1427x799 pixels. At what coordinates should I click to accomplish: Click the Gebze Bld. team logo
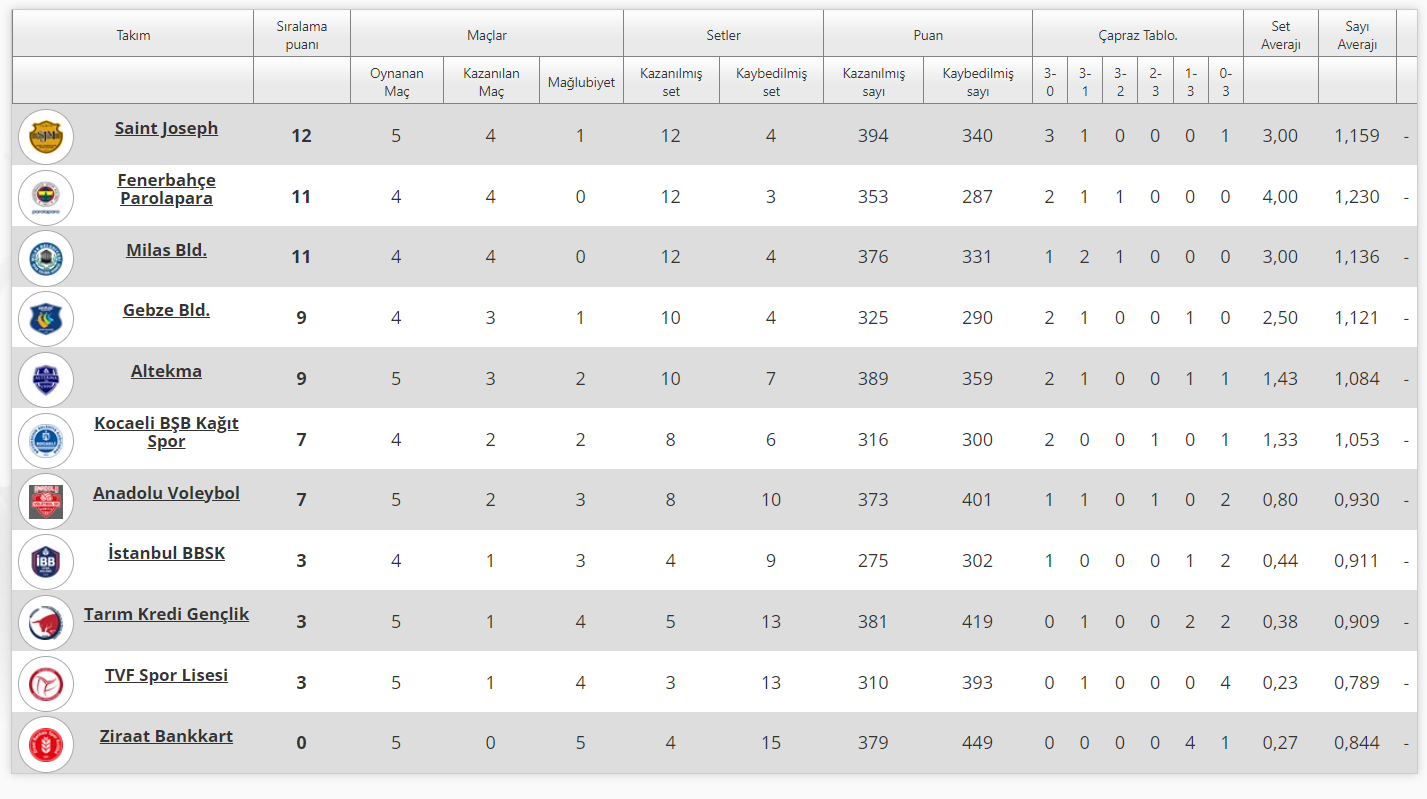pyautogui.click(x=46, y=318)
